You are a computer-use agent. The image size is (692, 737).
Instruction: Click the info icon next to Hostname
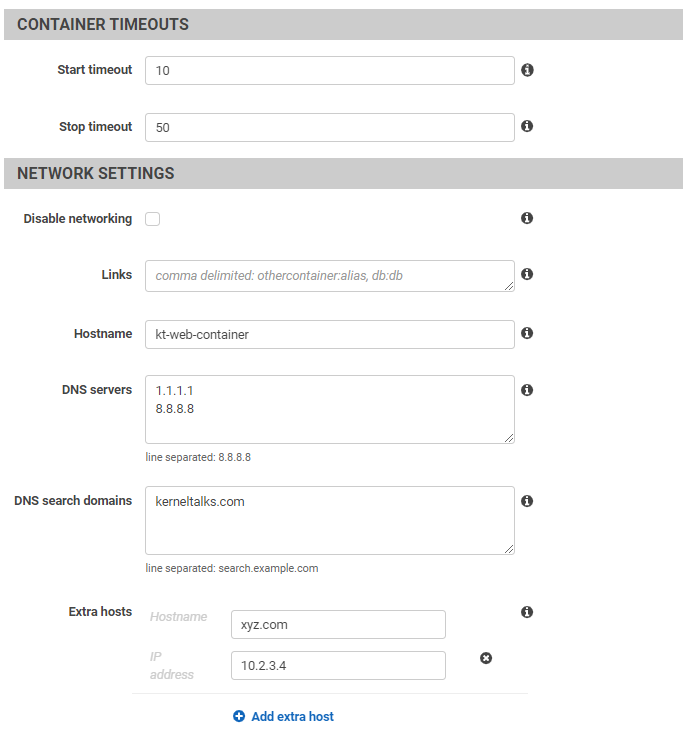point(527,333)
